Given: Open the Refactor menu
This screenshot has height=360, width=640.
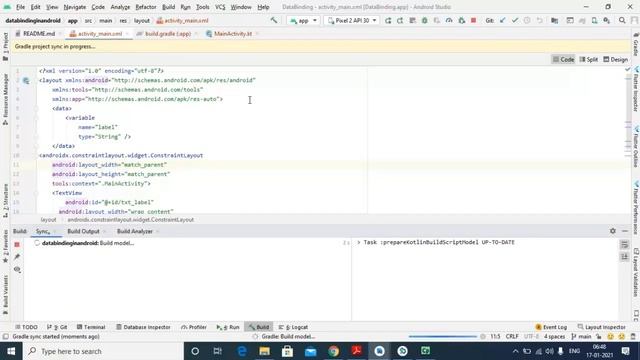Looking at the screenshot, I should (146, 7).
